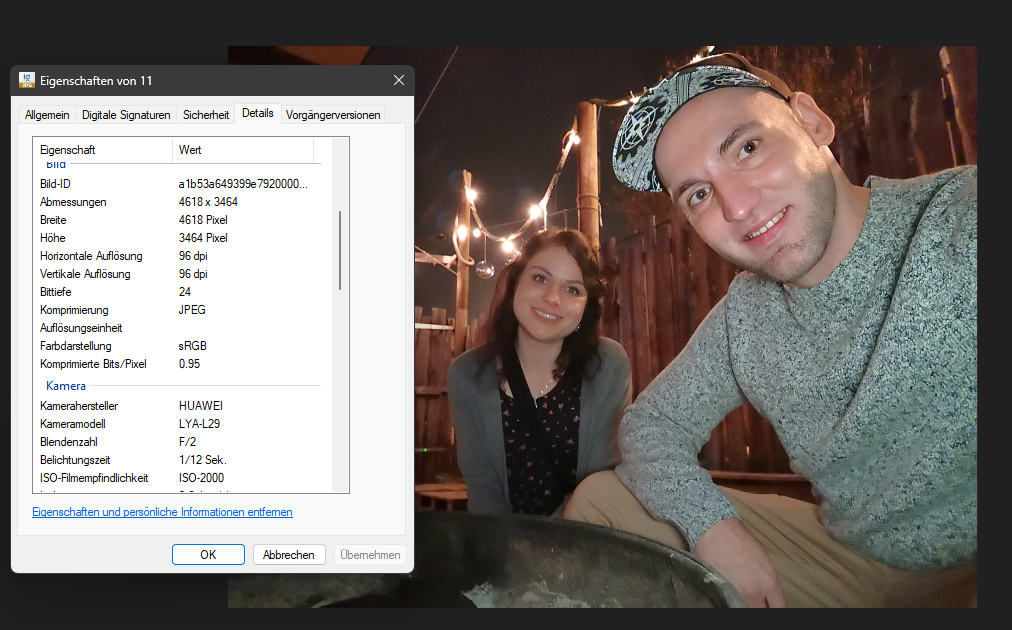Click the Farbdarstellung value sRGB
Image resolution: width=1012 pixels, height=630 pixels.
click(193, 346)
